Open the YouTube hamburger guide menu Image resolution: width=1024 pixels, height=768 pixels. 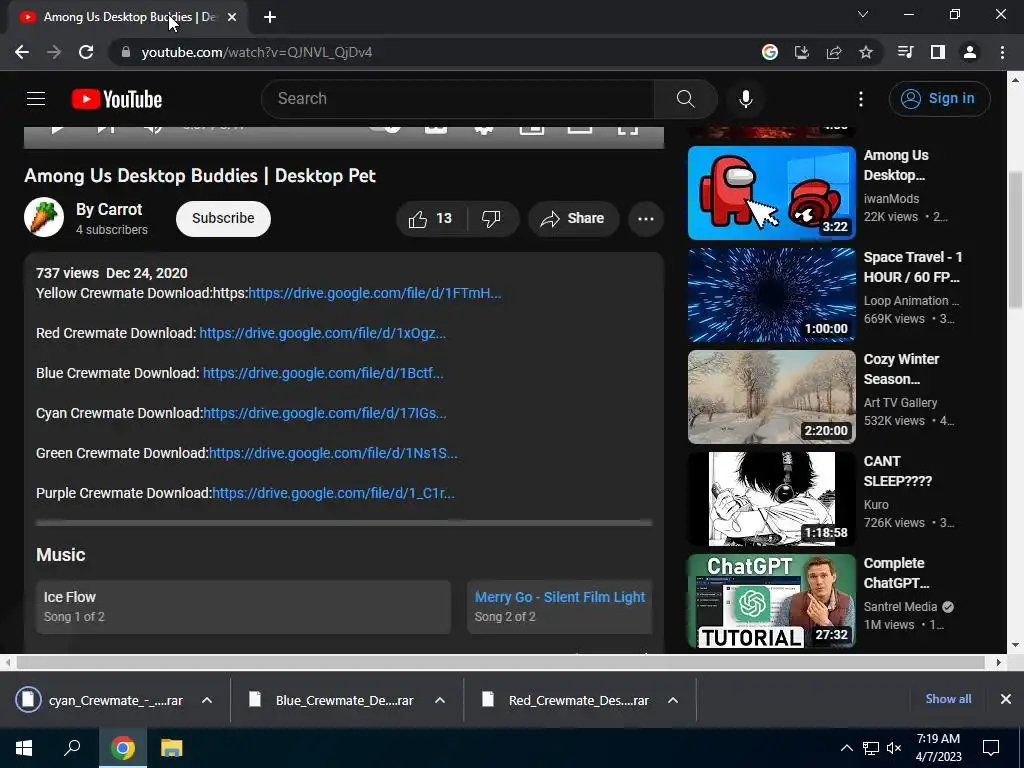pos(36,99)
